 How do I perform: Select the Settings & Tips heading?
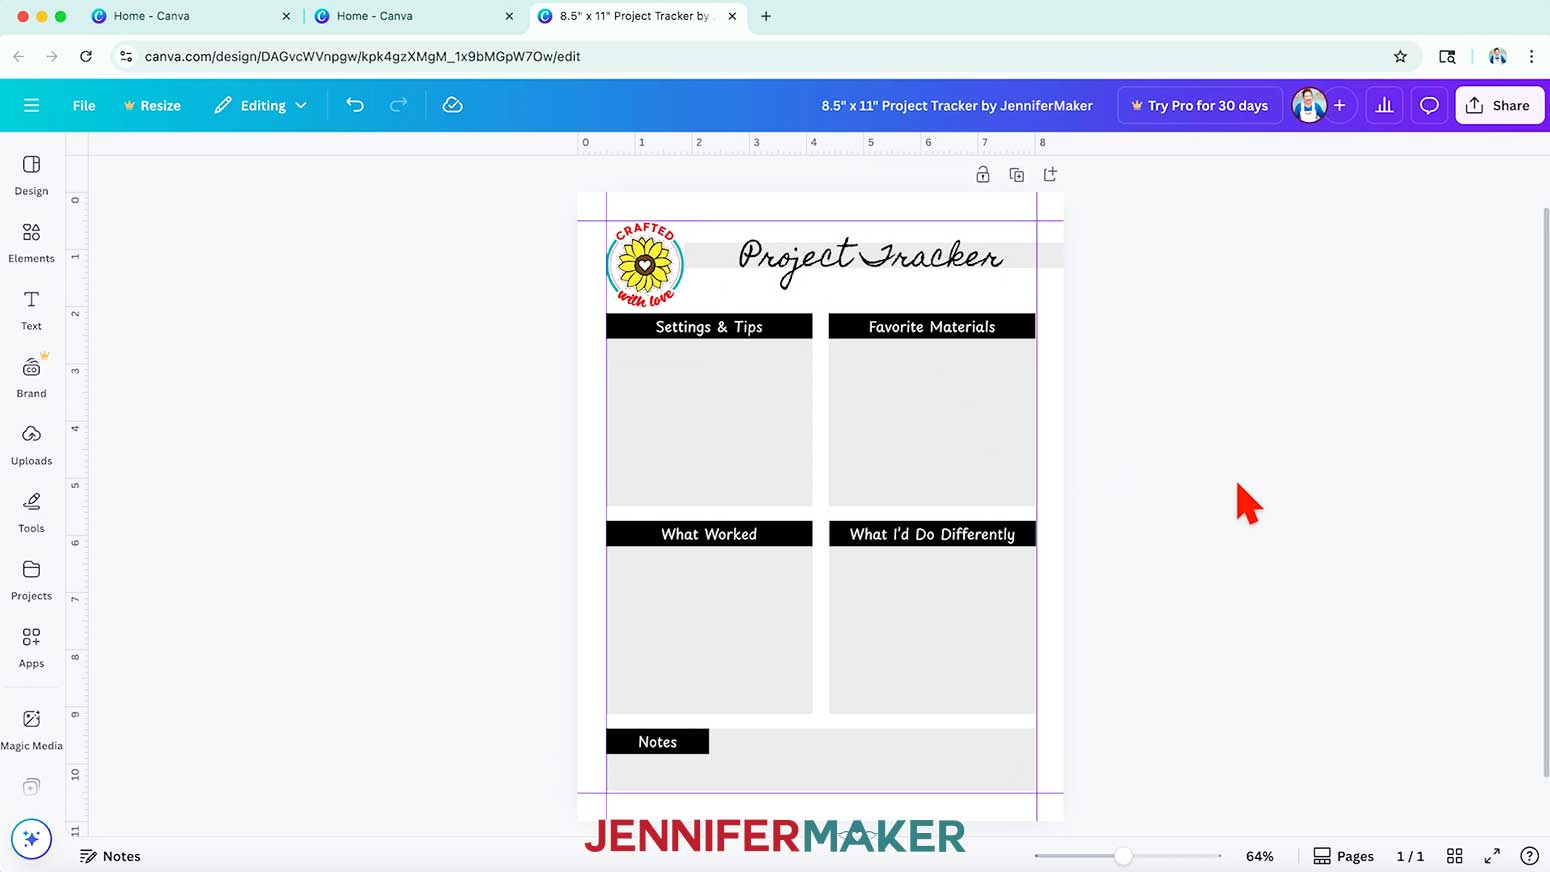[709, 327]
